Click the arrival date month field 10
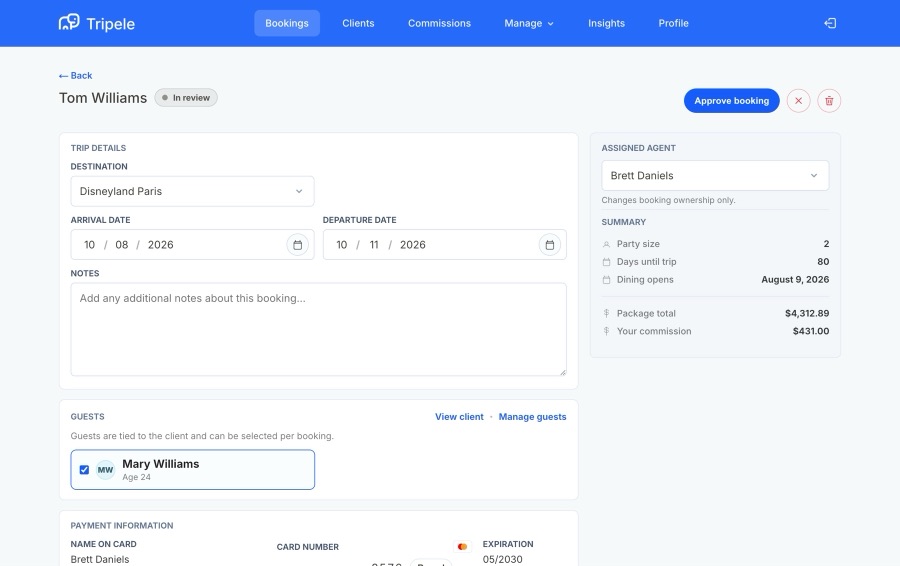The height and width of the screenshot is (566, 900). 90,245
